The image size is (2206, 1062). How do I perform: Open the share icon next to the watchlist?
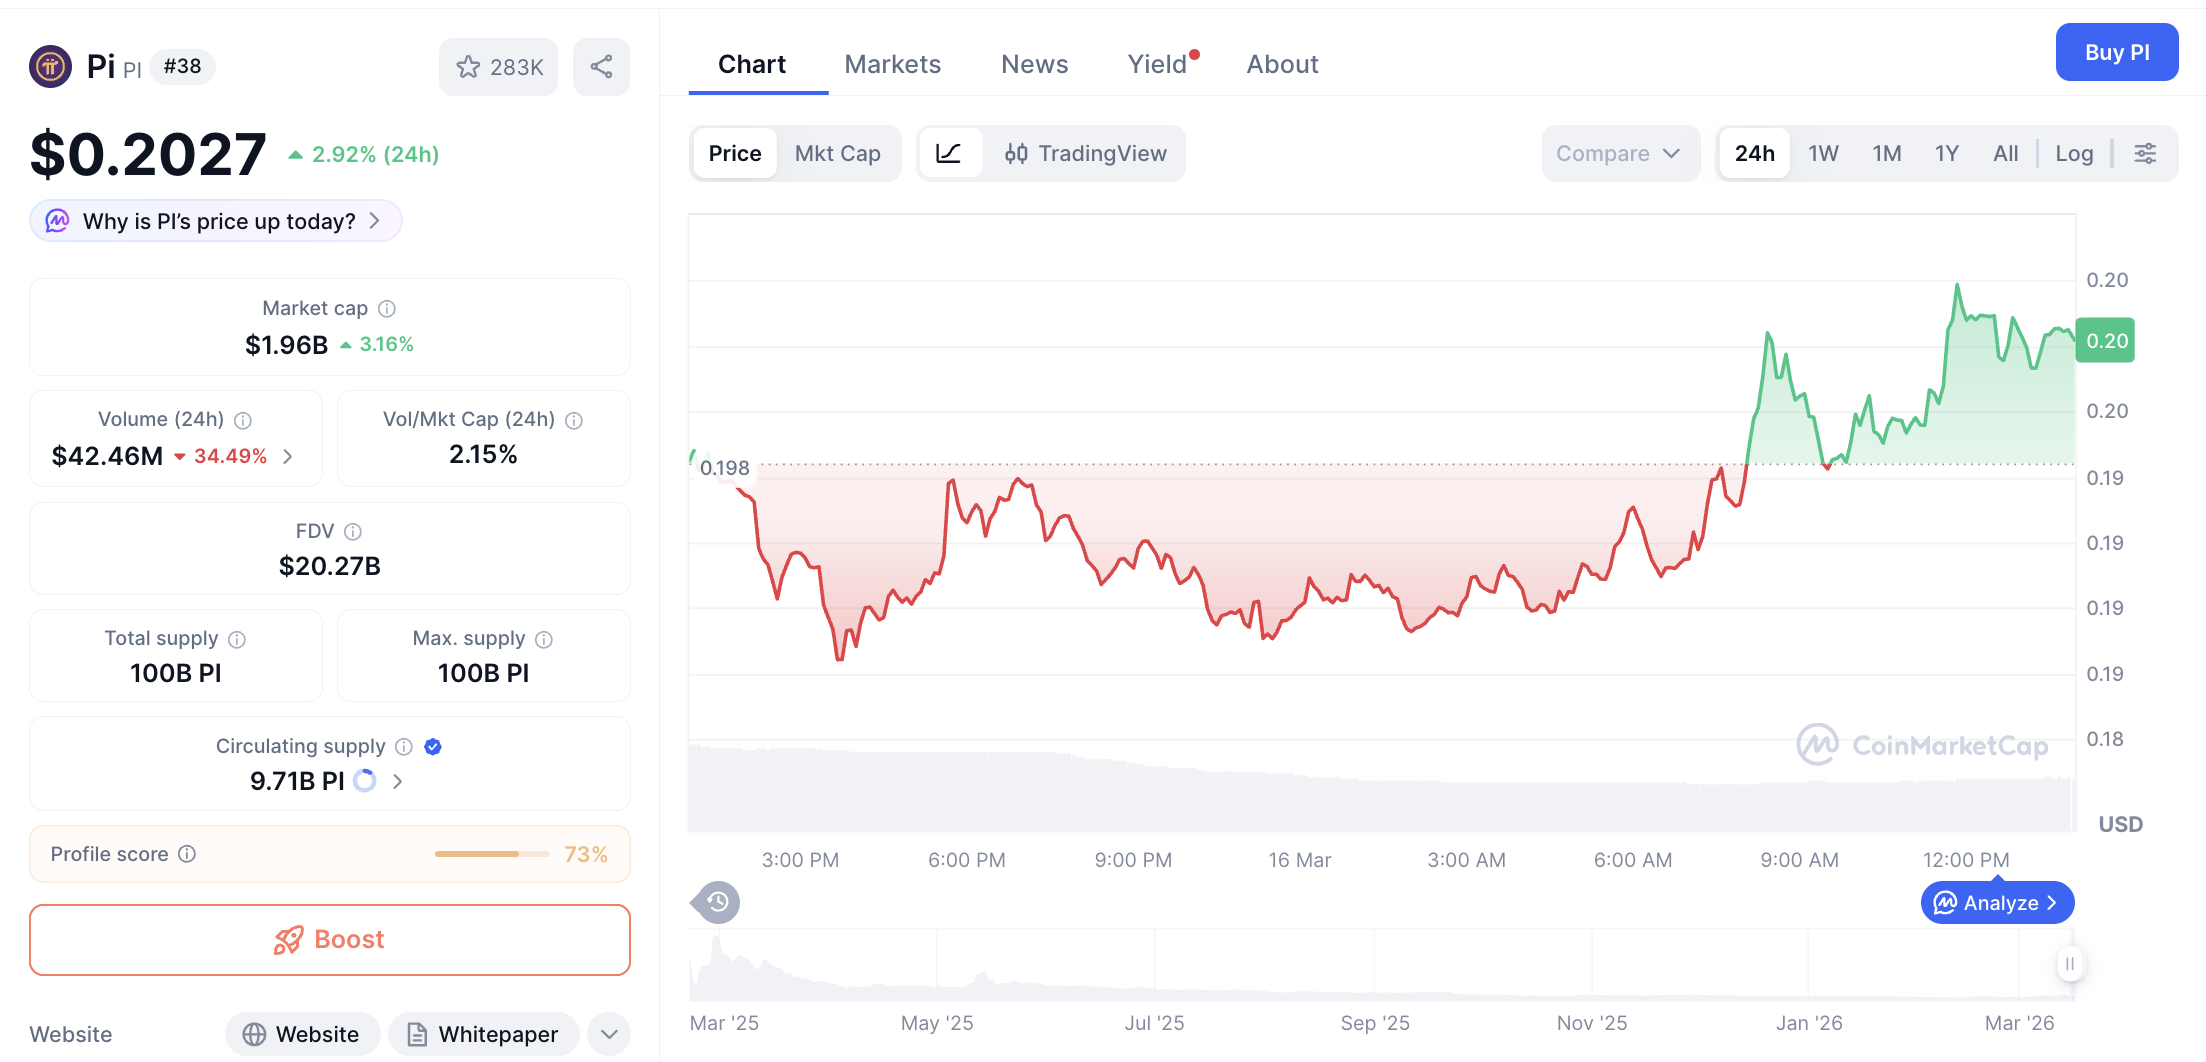click(601, 66)
